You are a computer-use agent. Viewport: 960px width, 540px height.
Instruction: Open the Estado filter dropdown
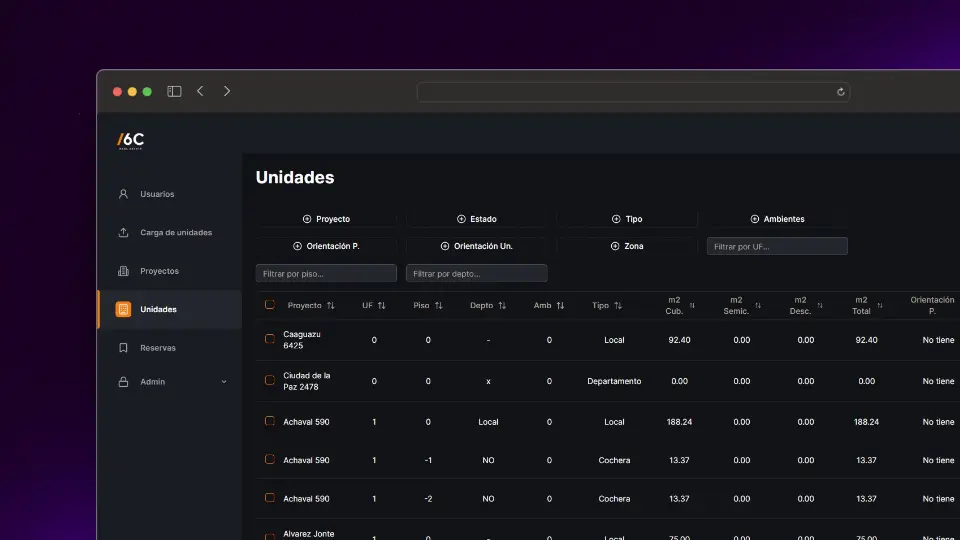tap(476, 219)
